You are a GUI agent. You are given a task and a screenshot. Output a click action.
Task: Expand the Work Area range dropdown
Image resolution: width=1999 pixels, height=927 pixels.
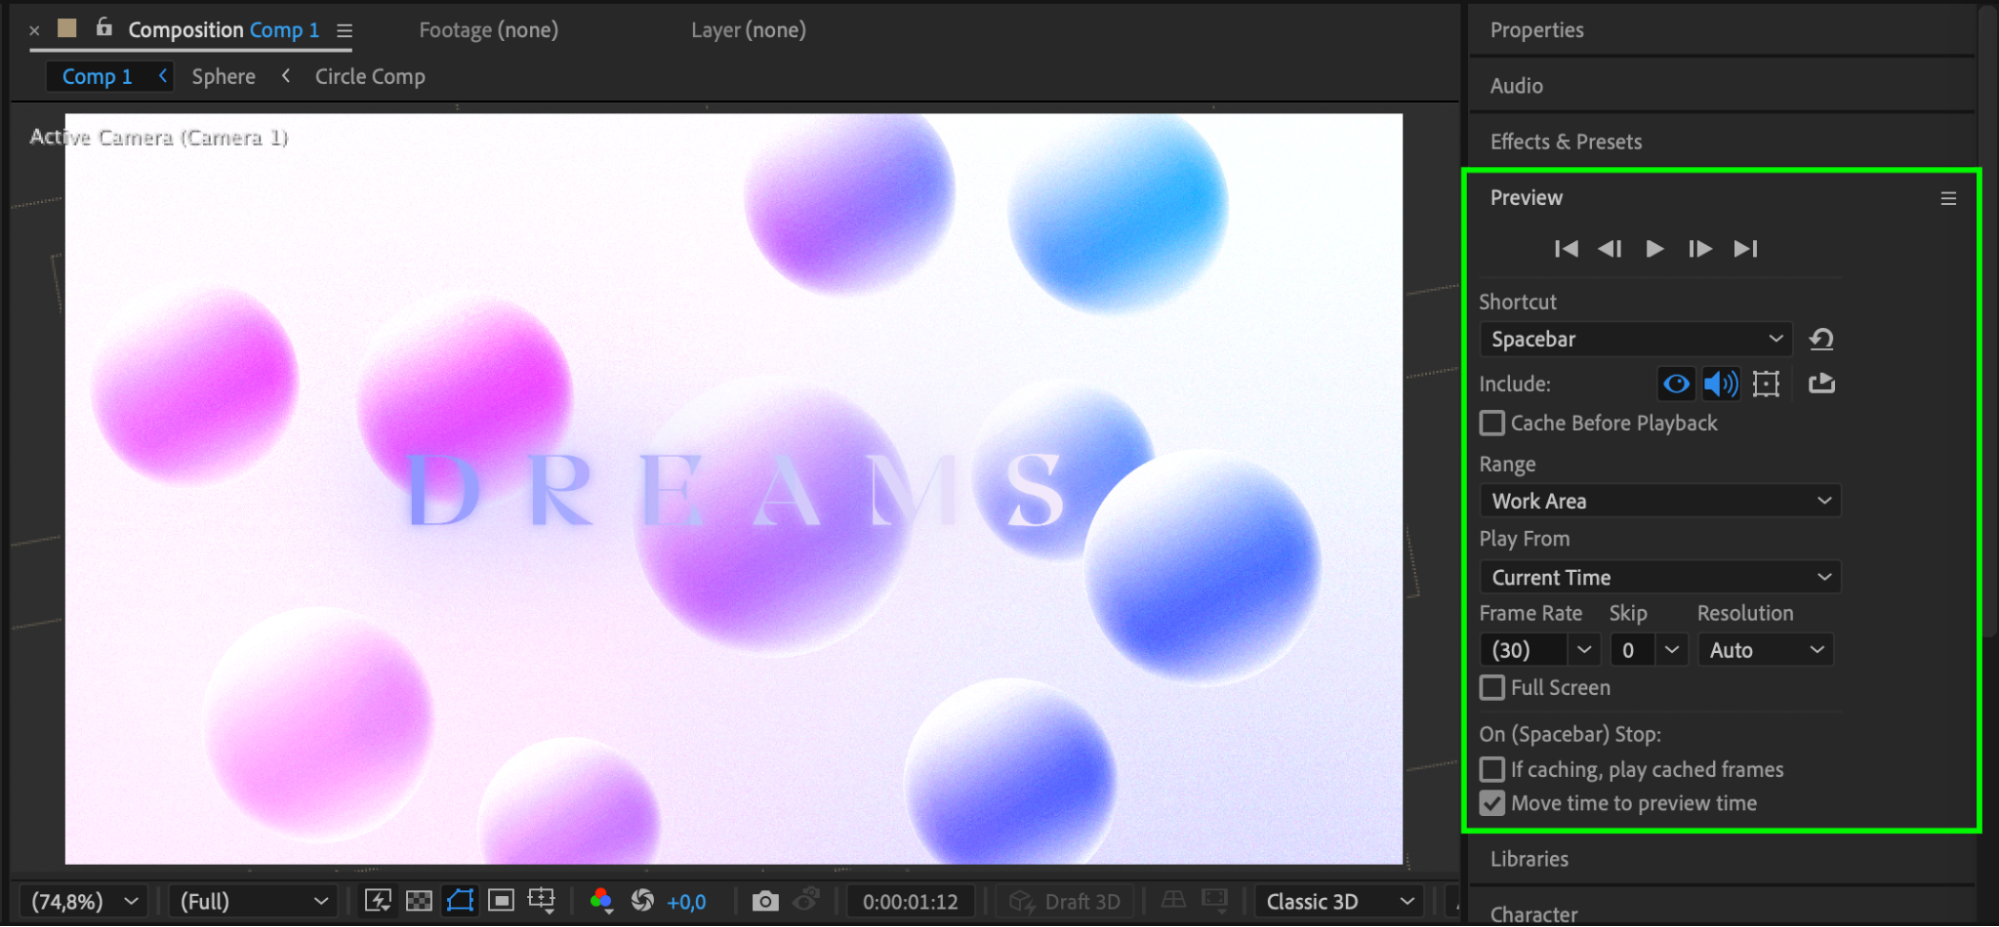click(1660, 501)
